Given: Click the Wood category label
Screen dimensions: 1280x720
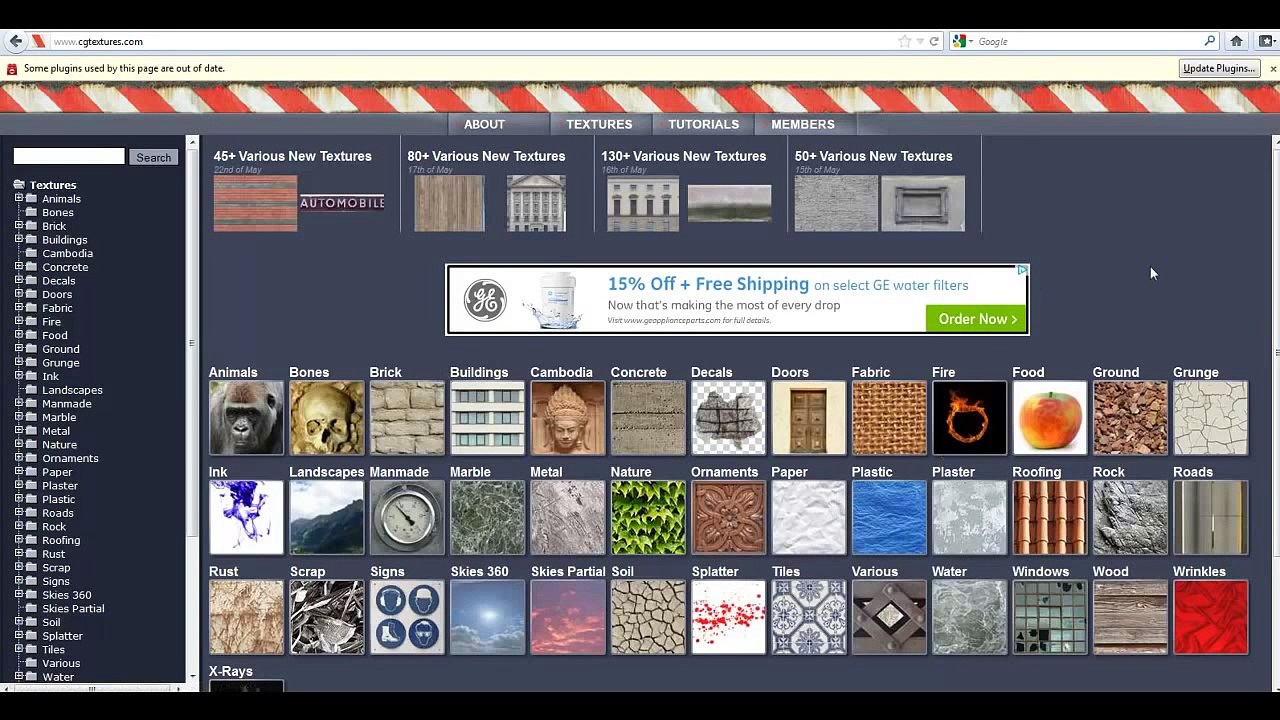Looking at the screenshot, I should click(1111, 572).
